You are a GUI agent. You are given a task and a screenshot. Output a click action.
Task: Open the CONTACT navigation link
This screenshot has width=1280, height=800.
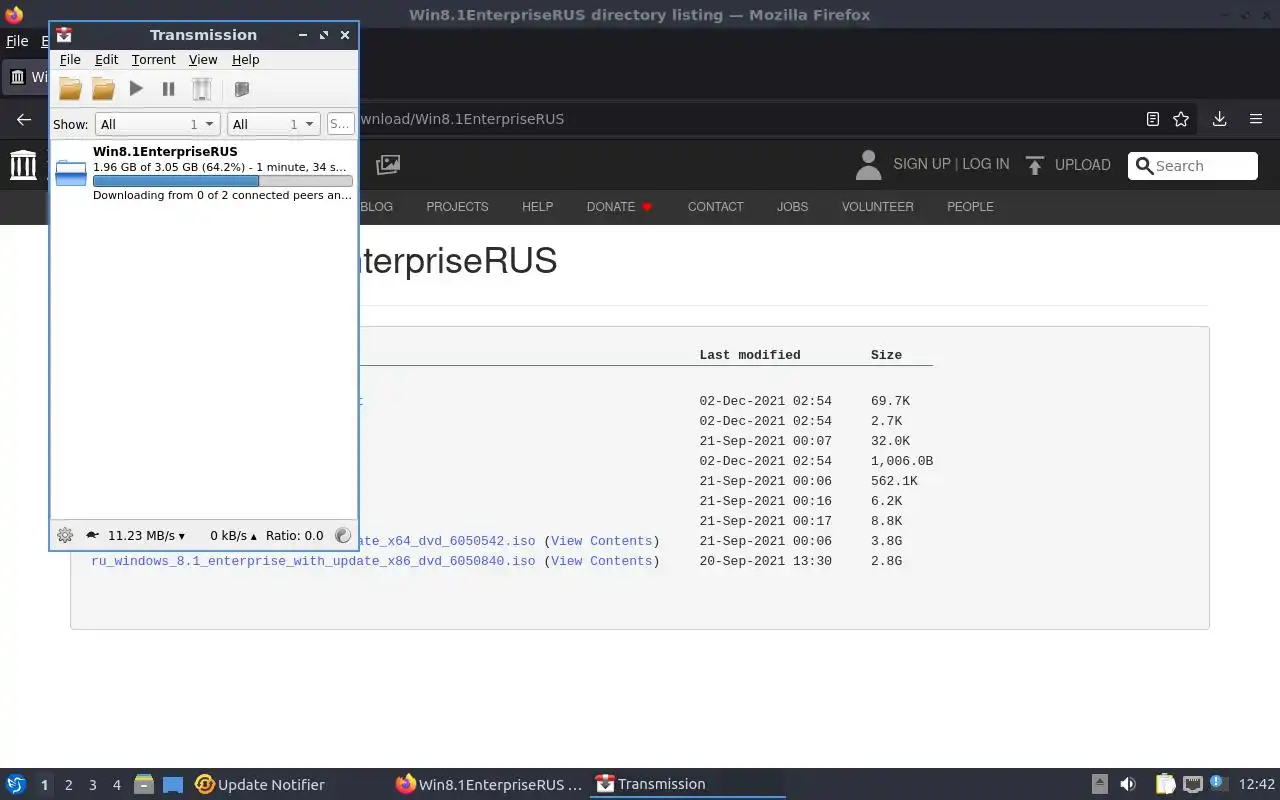coord(715,207)
